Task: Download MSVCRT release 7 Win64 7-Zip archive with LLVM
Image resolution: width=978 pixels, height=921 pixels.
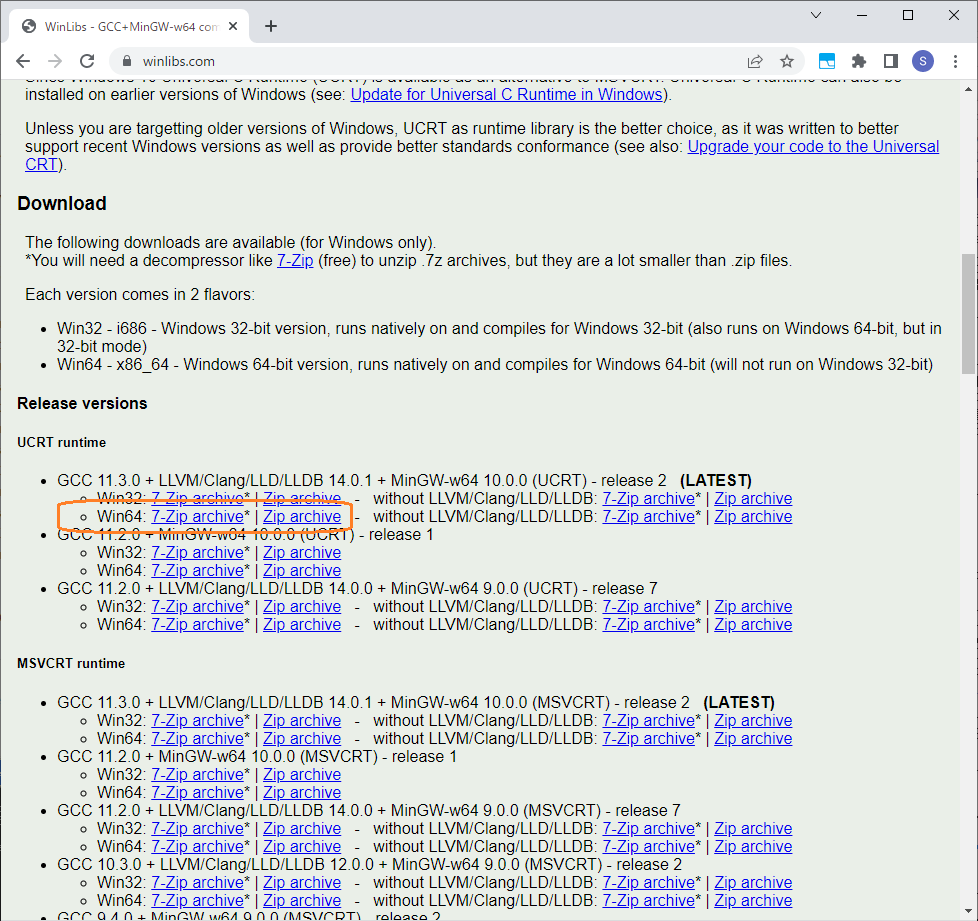Action: (x=198, y=847)
